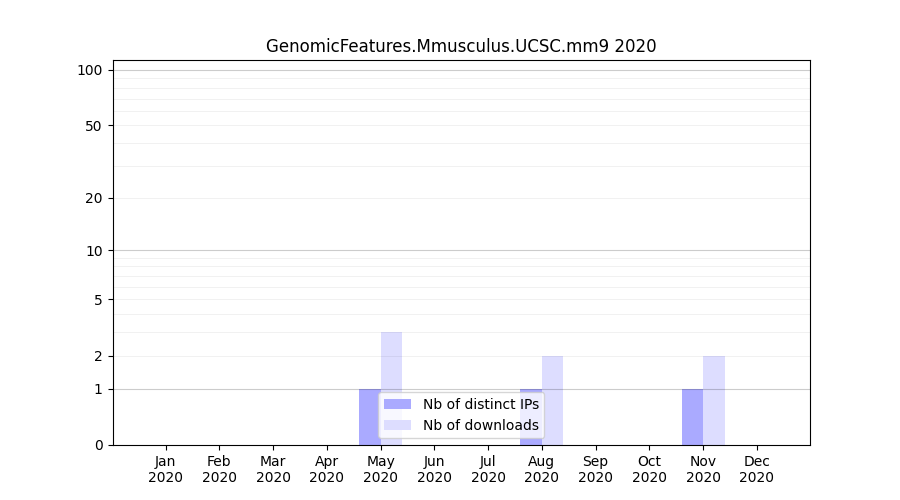Click the Dec 2020 x-axis label
The height and width of the screenshot is (500, 900).
(757, 469)
